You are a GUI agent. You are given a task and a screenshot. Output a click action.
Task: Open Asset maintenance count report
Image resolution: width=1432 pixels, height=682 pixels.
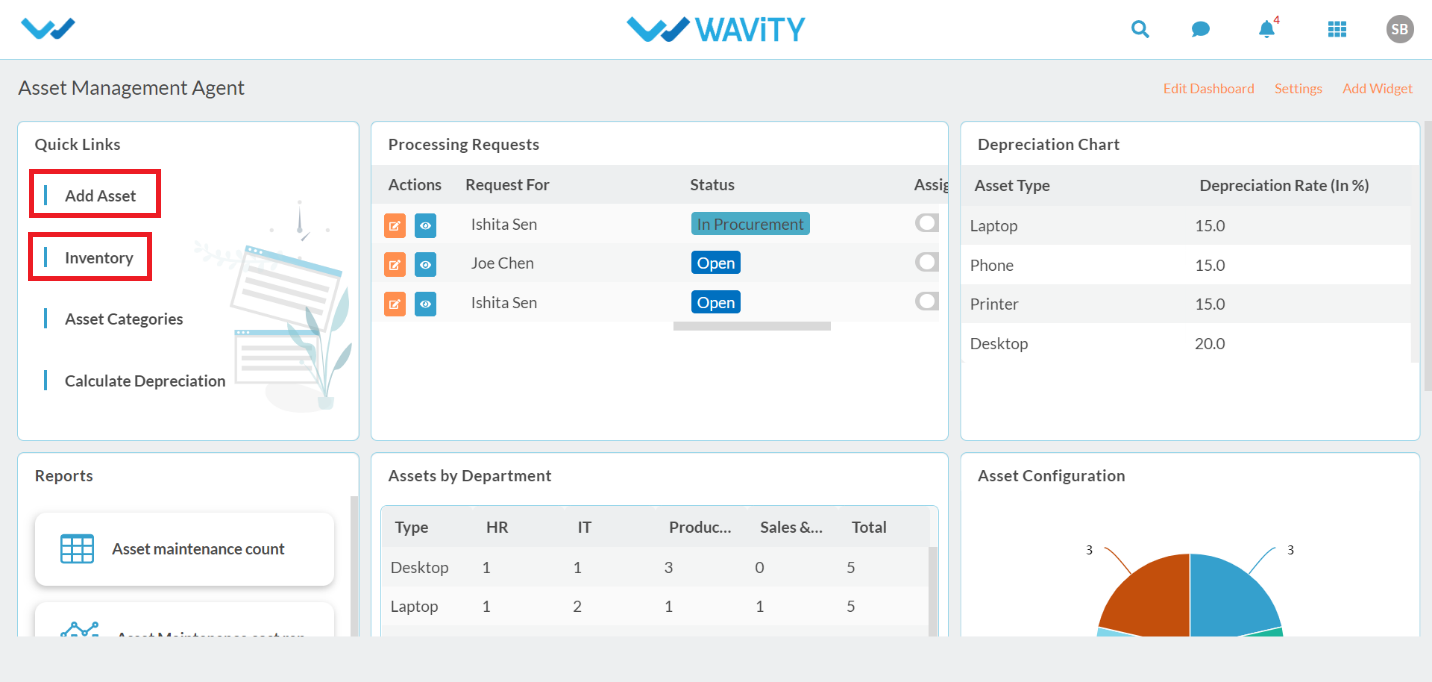tap(184, 549)
